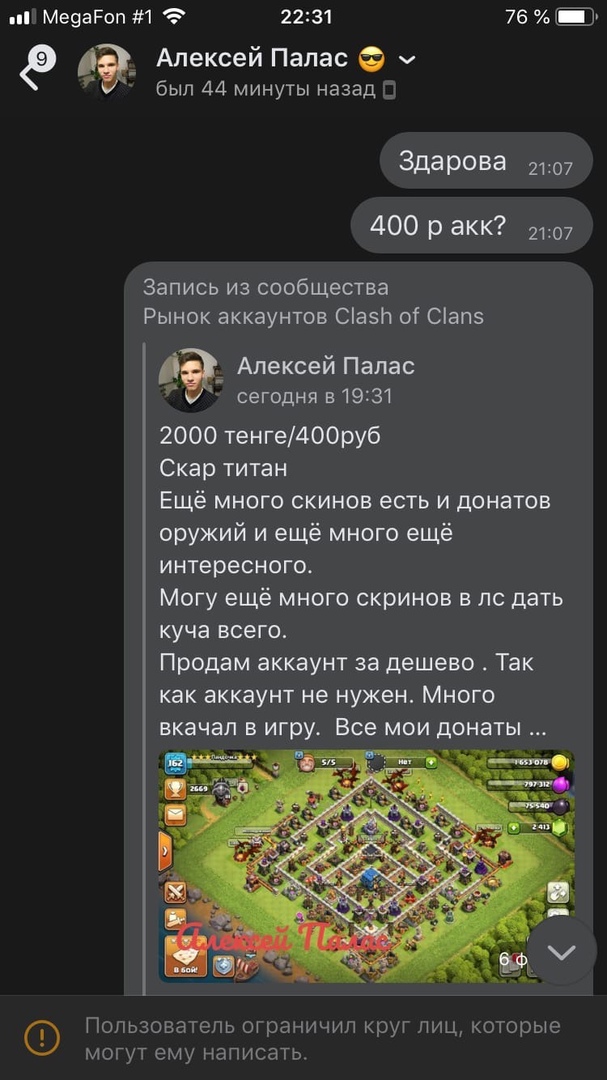The width and height of the screenshot is (607, 1080).
Task: Open the post timestamp сегодня в 19:31
Action: [314, 397]
